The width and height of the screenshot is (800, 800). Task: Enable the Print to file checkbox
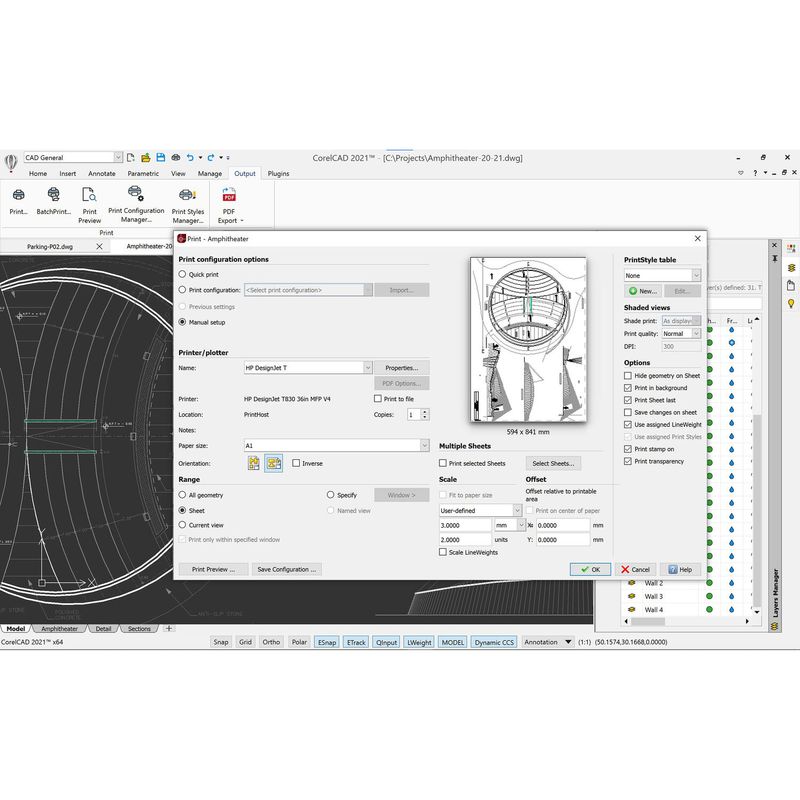(x=378, y=398)
